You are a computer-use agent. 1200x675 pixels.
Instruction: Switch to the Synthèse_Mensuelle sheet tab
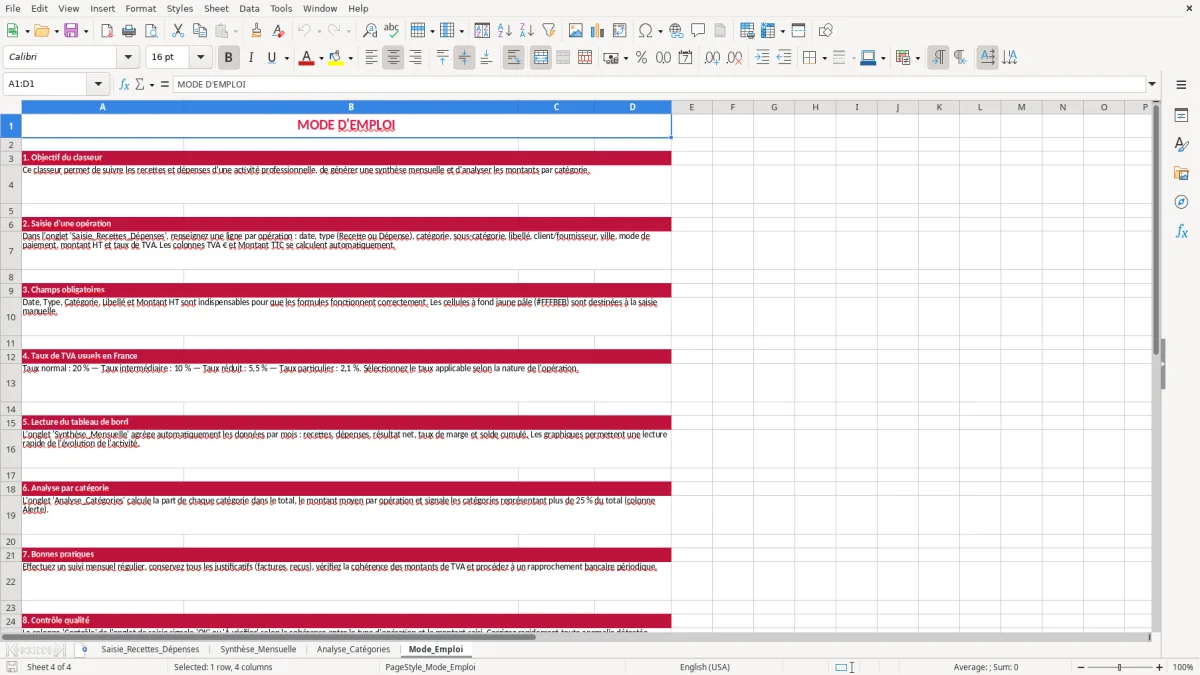click(258, 649)
